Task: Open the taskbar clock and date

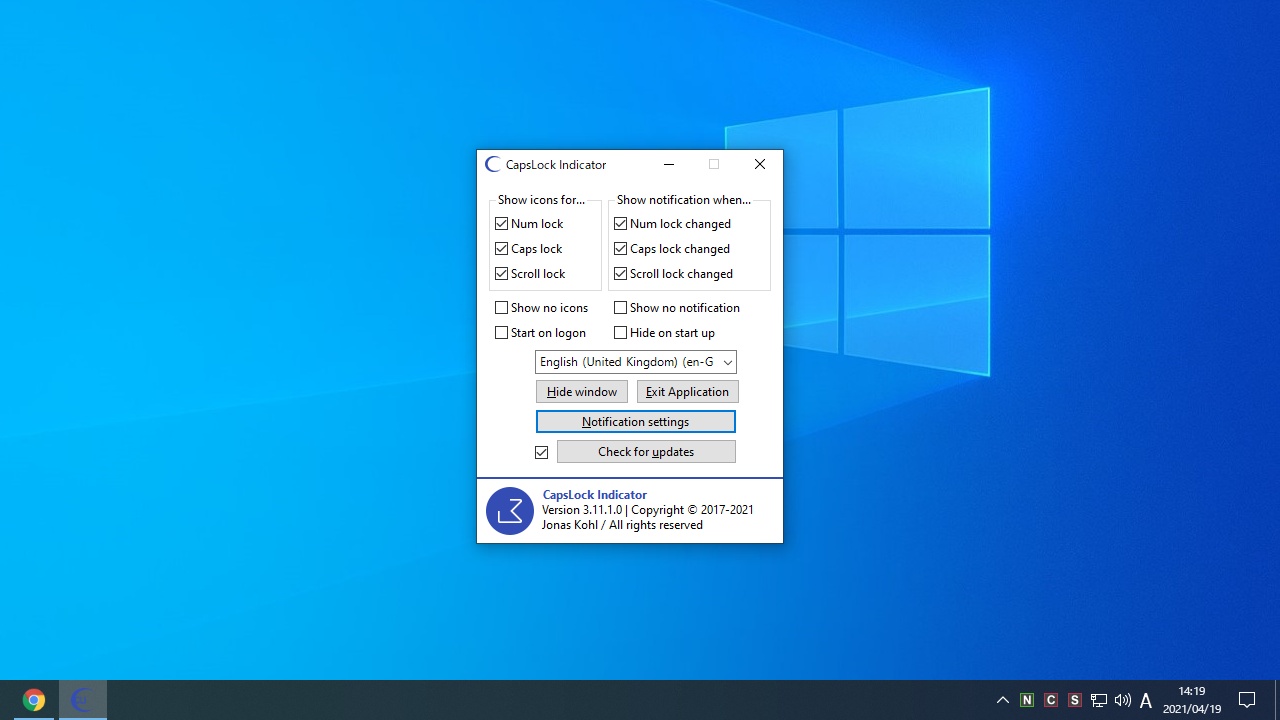Action: [x=1192, y=700]
